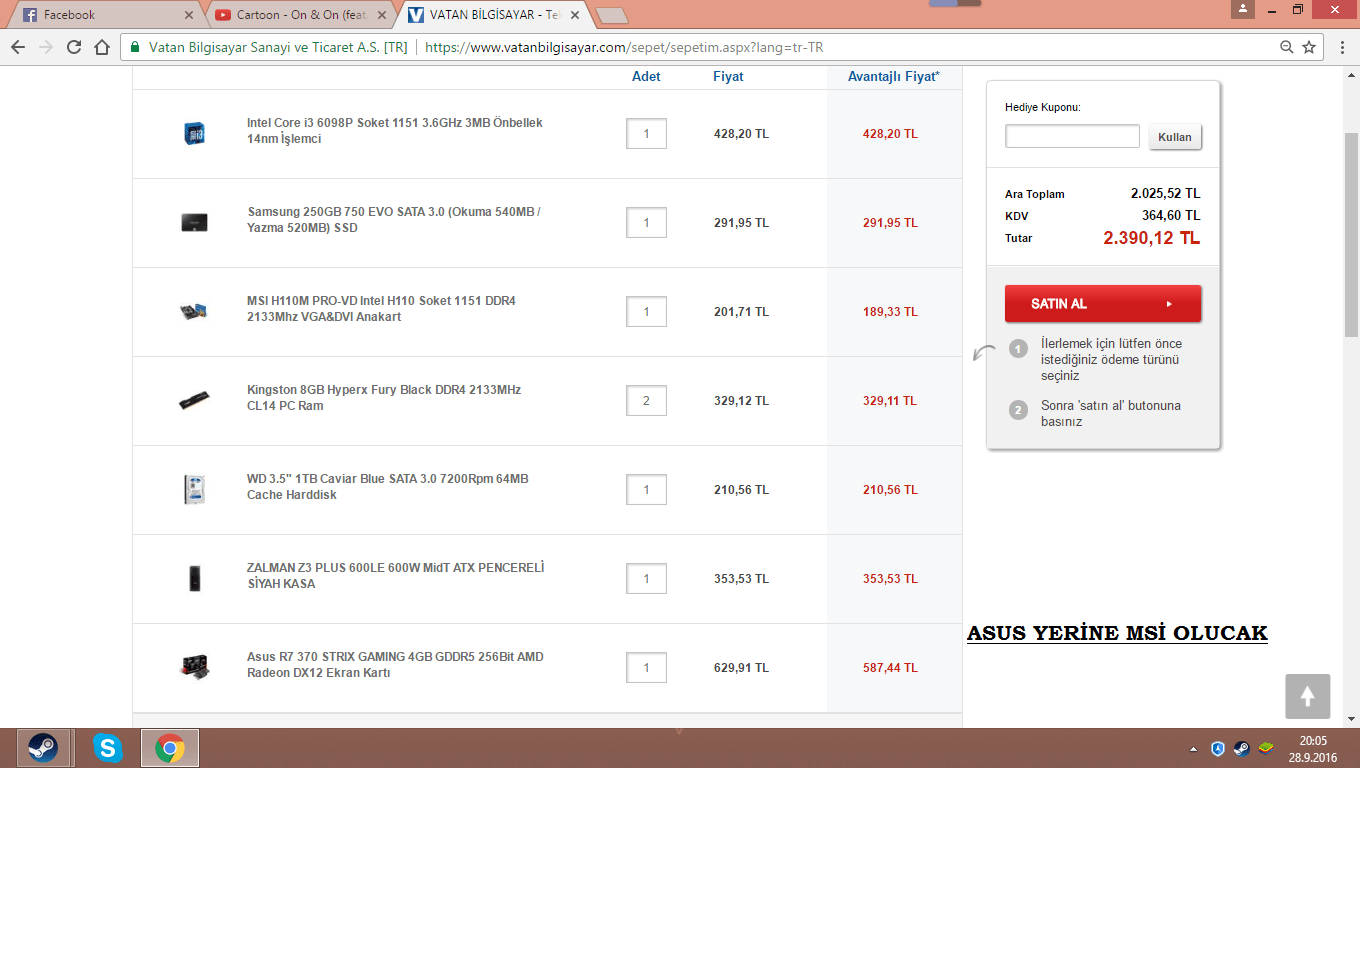Edit quantity for ZALMAN Z3 PLUS case
1360x972 pixels.
tap(646, 579)
